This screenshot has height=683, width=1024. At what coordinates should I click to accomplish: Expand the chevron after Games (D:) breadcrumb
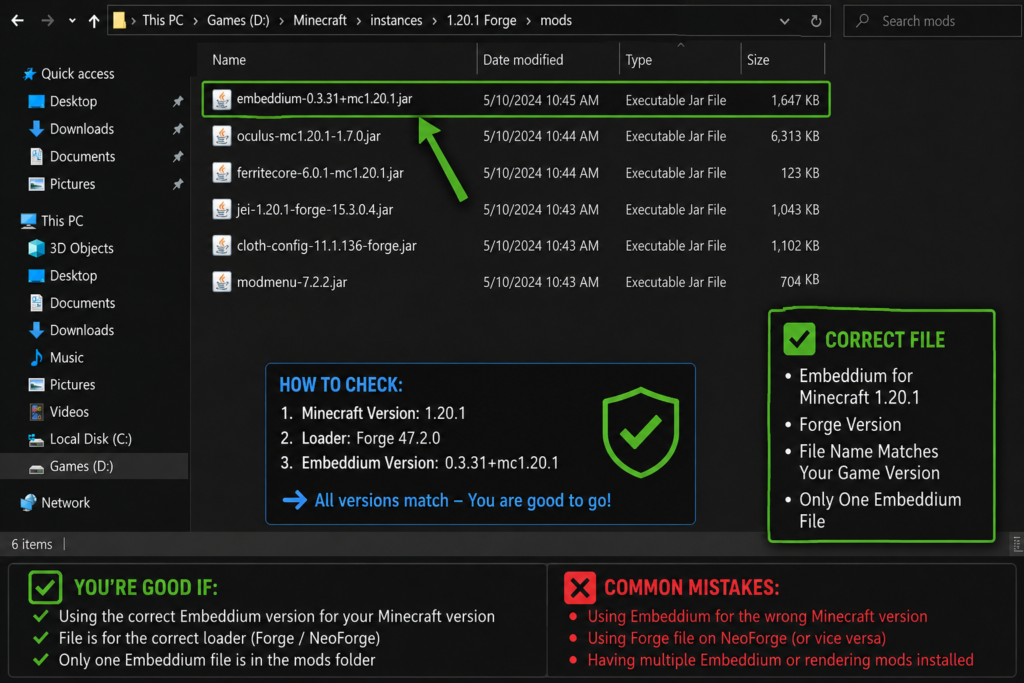coord(281,21)
